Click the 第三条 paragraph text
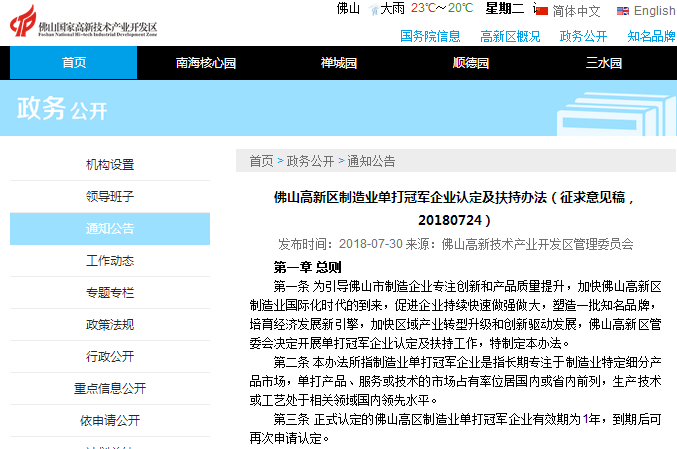Image resolution: width=677 pixels, height=449 pixels. 456,428
